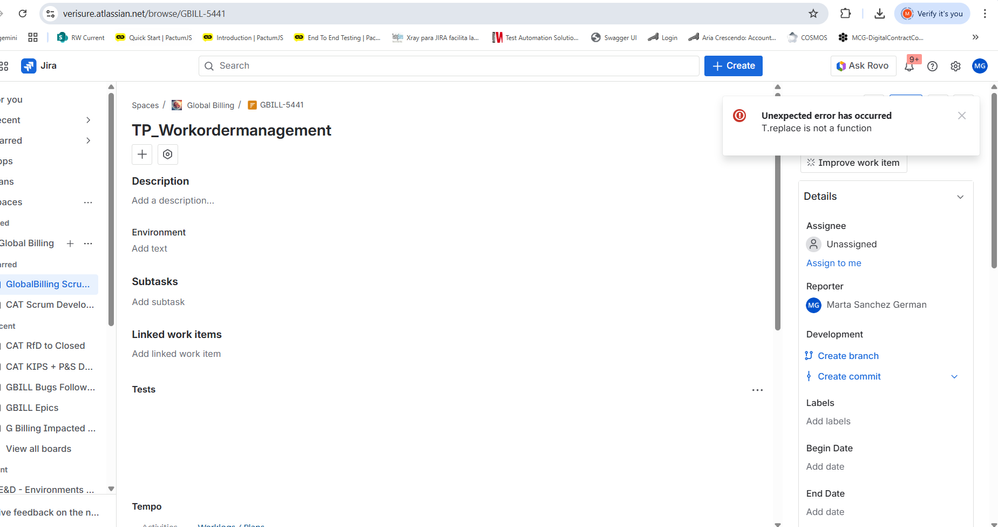Open the Swagger UI bookmark
This screenshot has height=527, width=998.
[x=614, y=38]
